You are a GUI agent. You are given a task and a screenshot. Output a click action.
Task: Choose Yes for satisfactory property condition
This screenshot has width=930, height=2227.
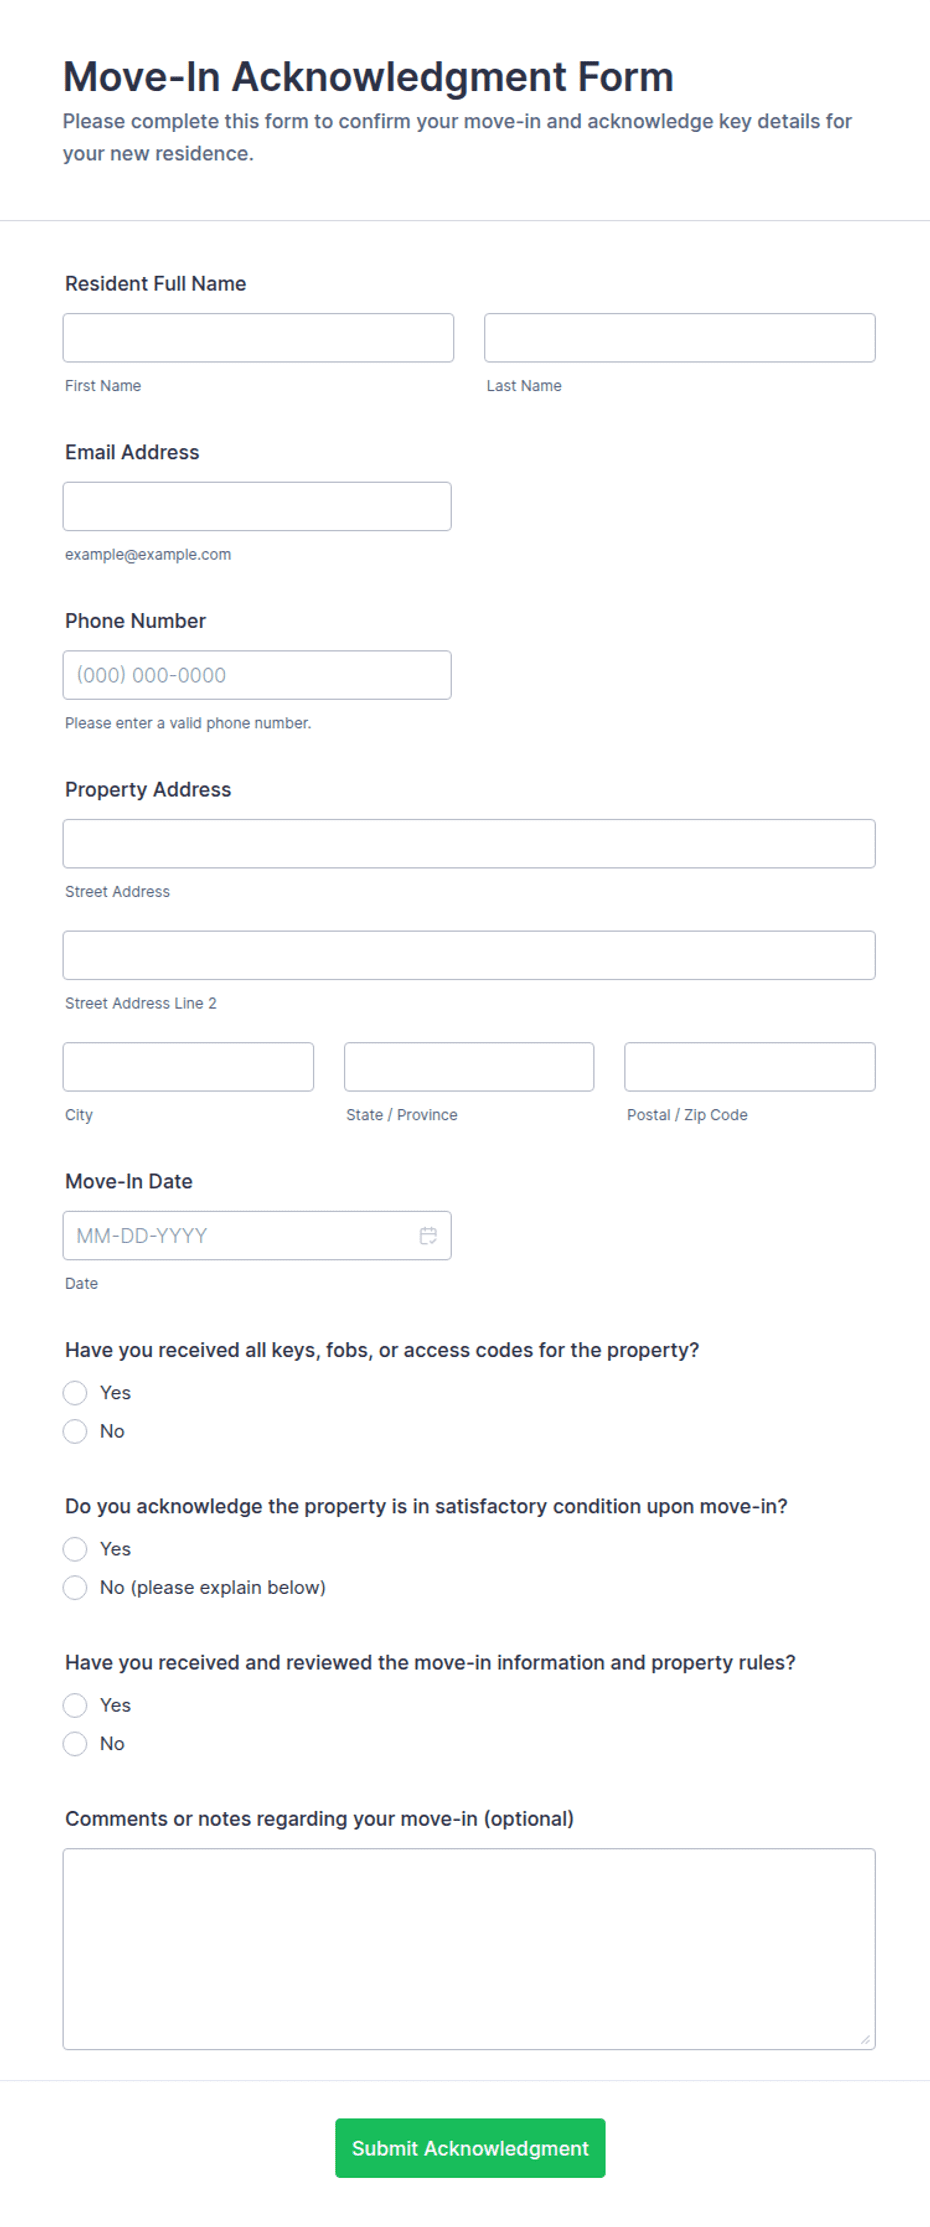(x=75, y=1548)
